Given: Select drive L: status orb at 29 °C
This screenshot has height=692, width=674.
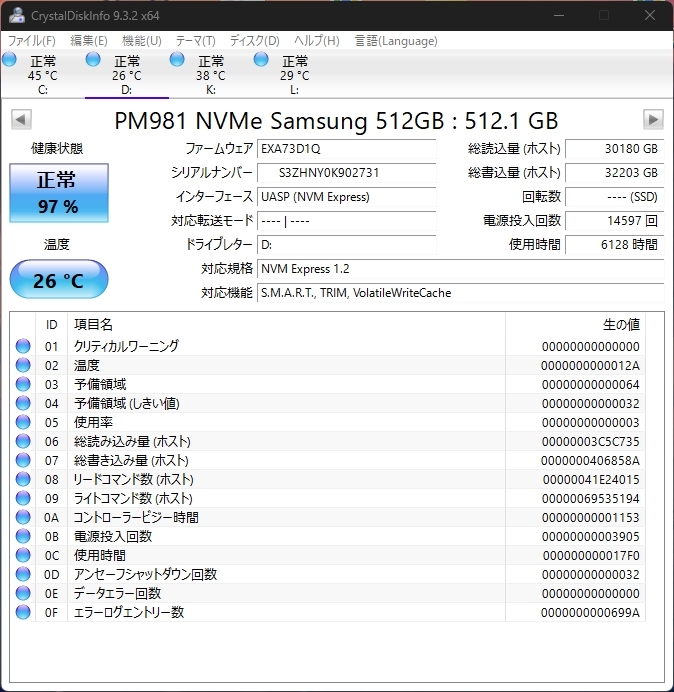Looking at the screenshot, I should point(262,60).
